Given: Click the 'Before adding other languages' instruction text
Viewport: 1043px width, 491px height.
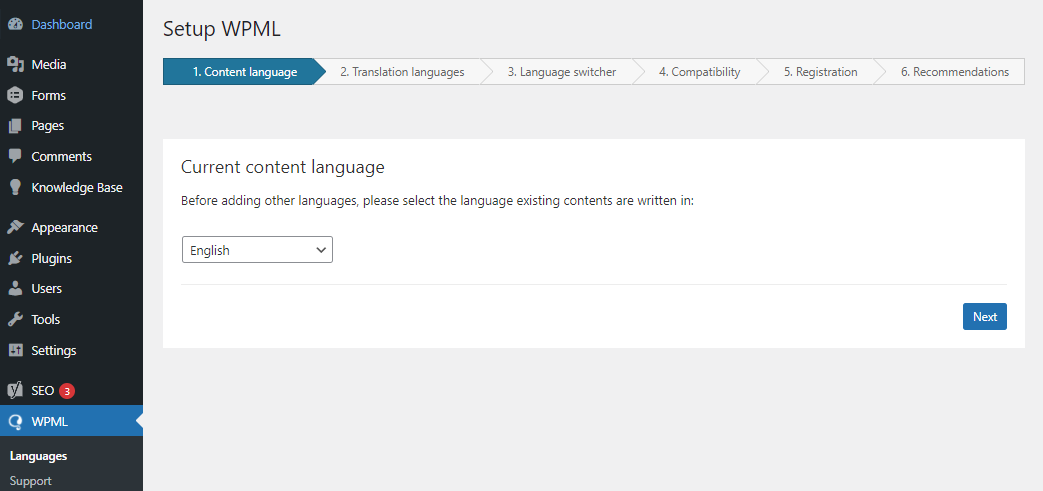Looking at the screenshot, I should [437, 201].
